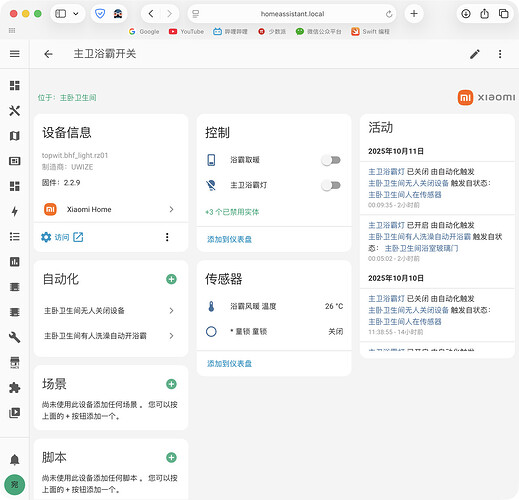Viewport: 519px width, 500px height.
Task: Click the pencil edit icon in header
Action: point(475,54)
